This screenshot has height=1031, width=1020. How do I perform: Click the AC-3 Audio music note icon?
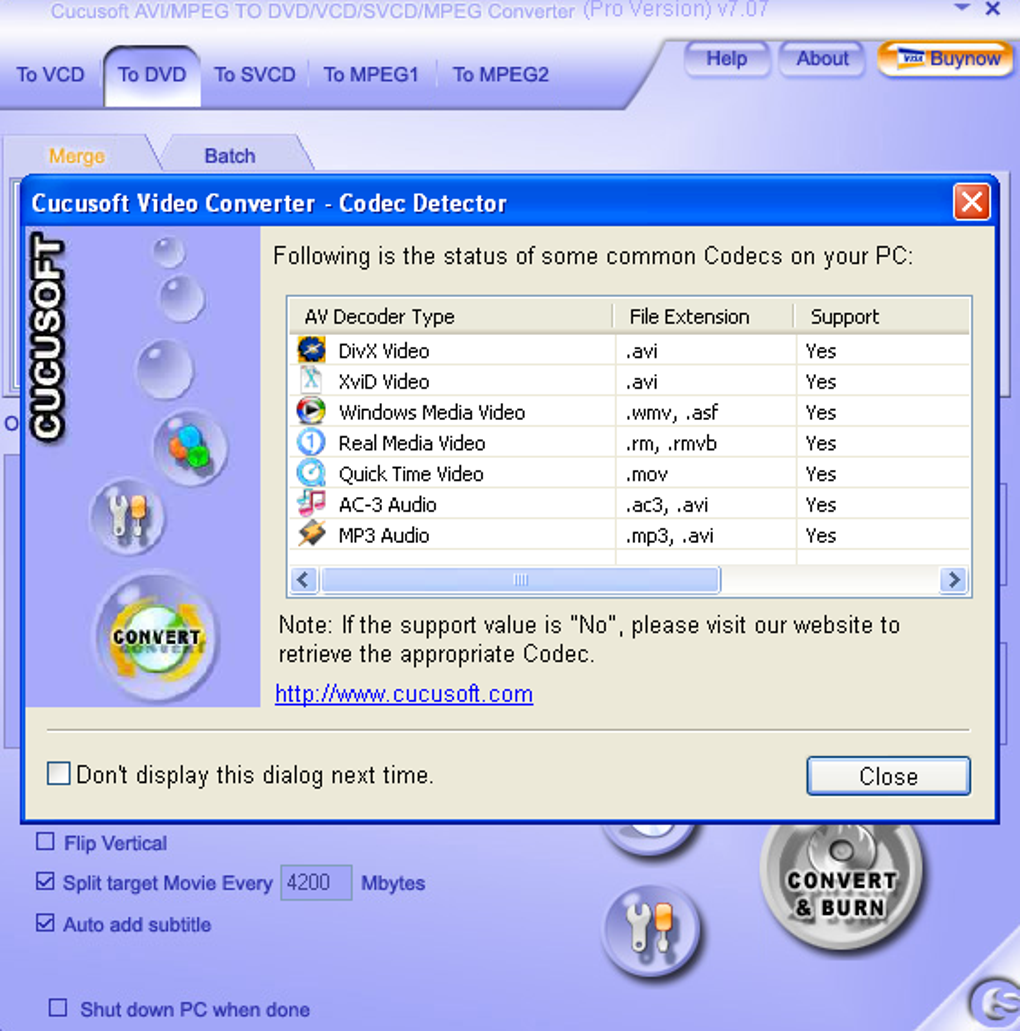311,504
